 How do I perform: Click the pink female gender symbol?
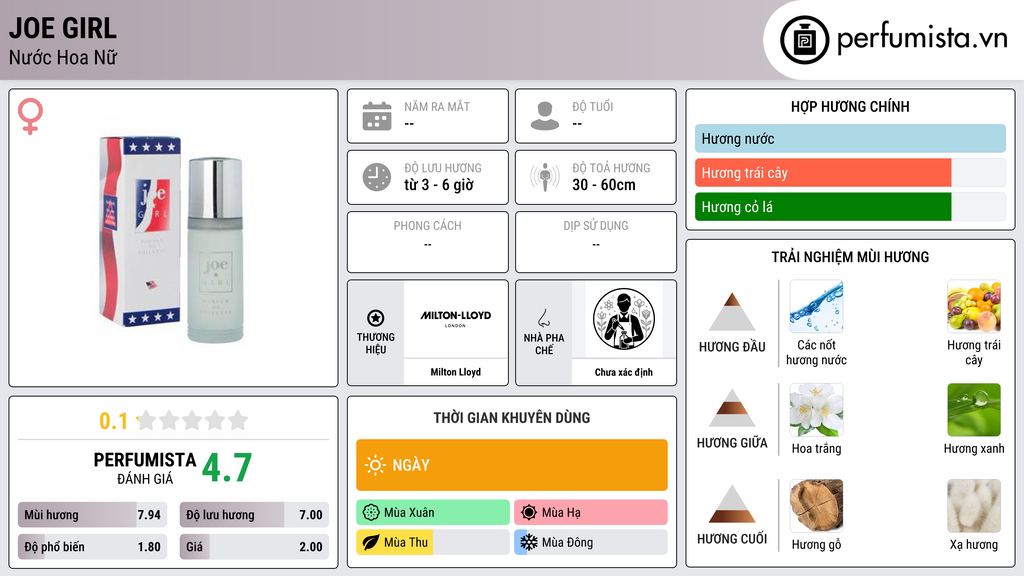click(x=30, y=116)
